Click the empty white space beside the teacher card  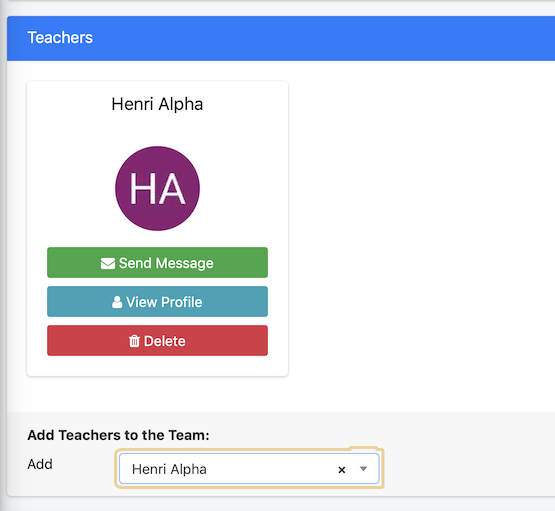pyautogui.click(x=421, y=226)
